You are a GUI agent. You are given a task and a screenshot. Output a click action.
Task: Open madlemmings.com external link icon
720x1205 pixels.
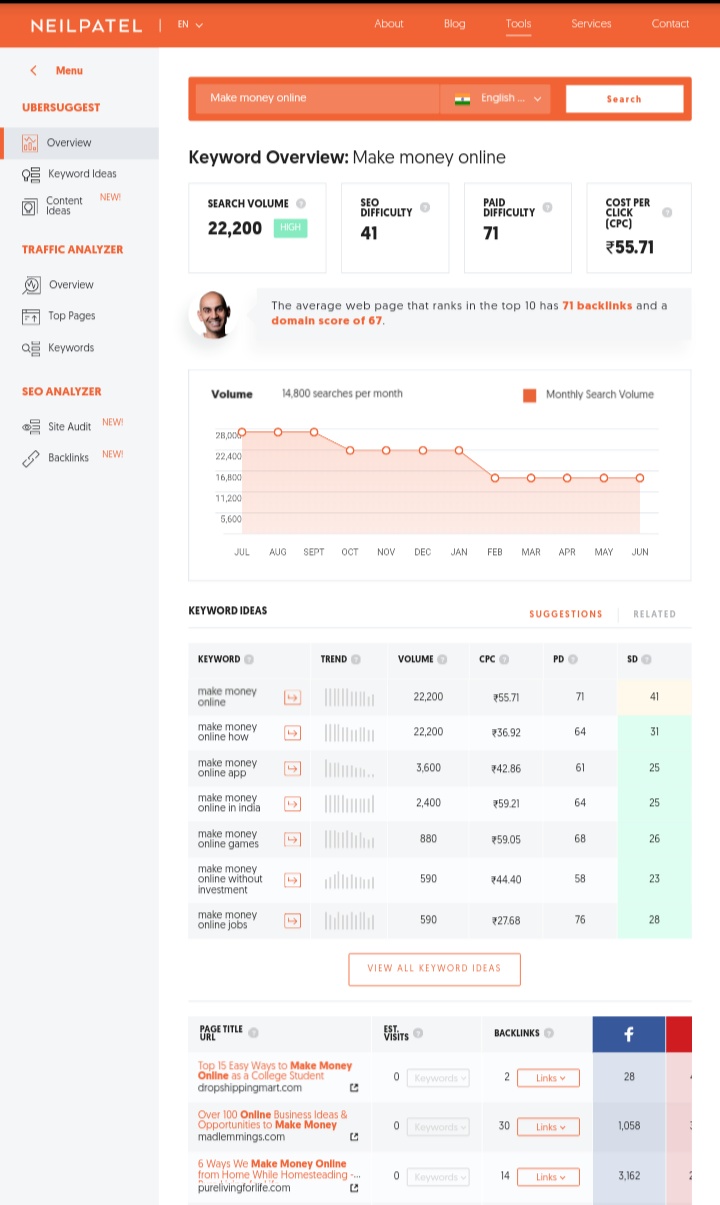click(x=354, y=1137)
